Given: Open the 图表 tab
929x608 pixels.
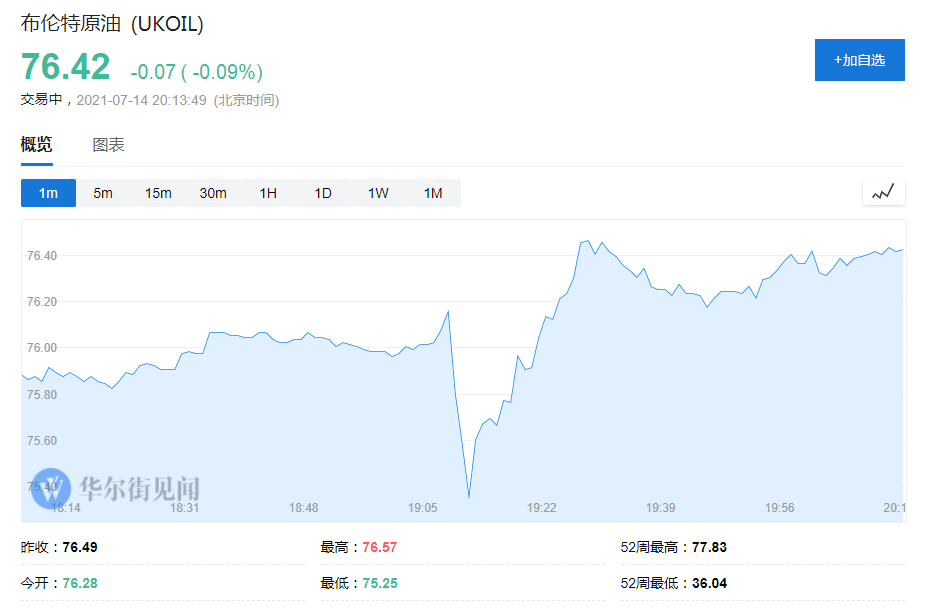Looking at the screenshot, I should pos(109,145).
